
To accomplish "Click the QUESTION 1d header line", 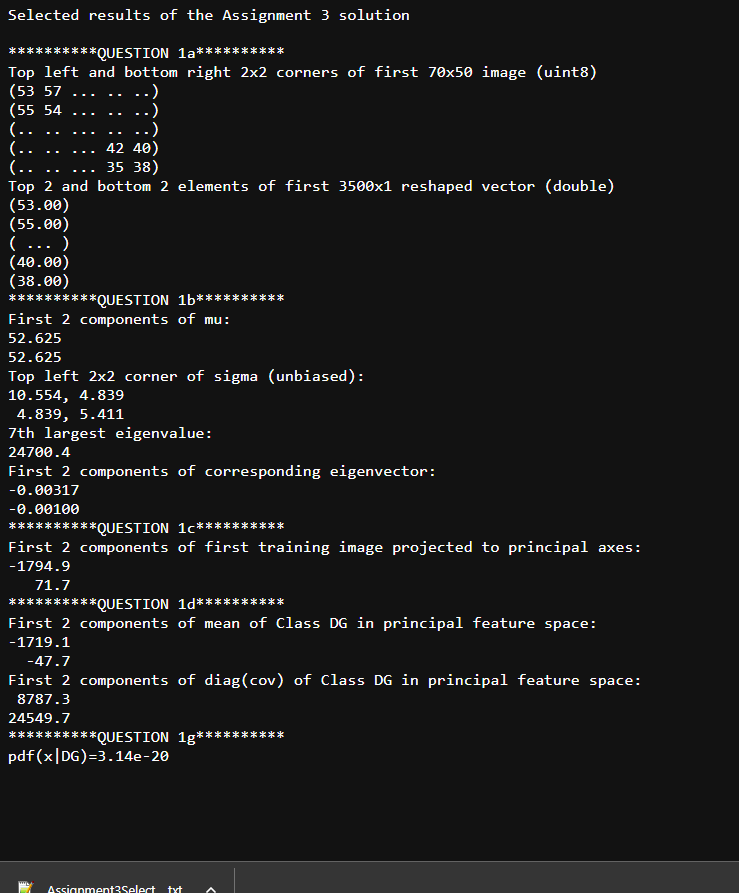I will pyautogui.click(x=146, y=604).
